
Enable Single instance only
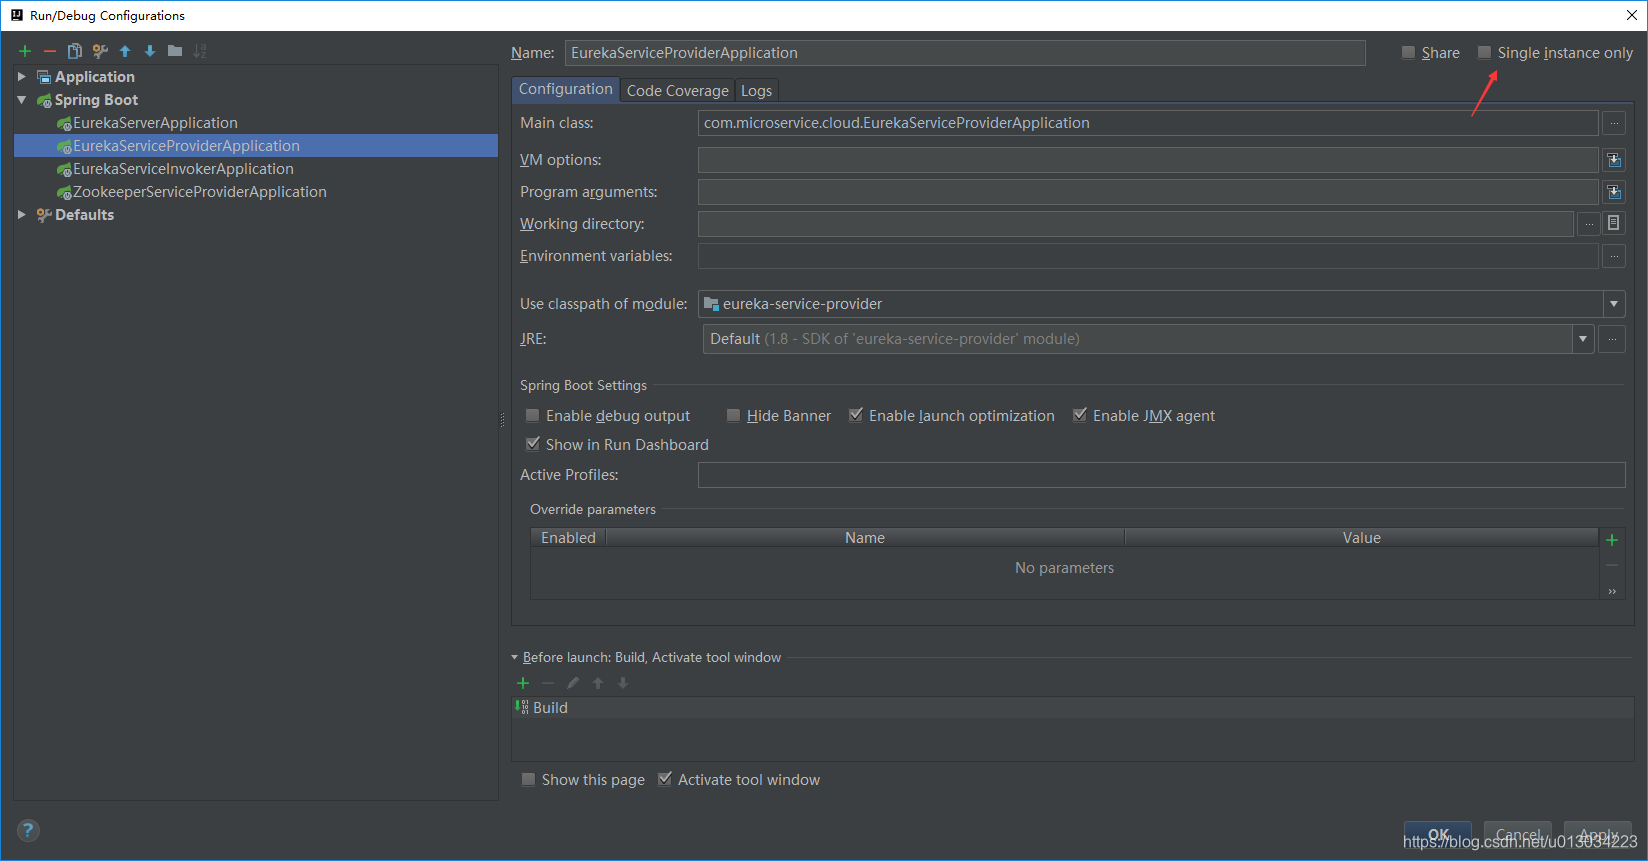[1485, 53]
